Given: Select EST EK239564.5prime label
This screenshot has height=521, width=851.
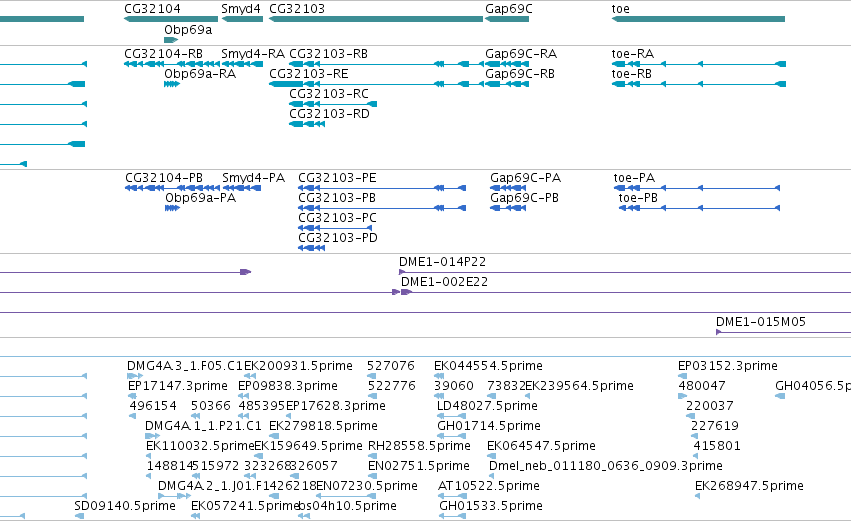Looking at the screenshot, I should tap(579, 386).
